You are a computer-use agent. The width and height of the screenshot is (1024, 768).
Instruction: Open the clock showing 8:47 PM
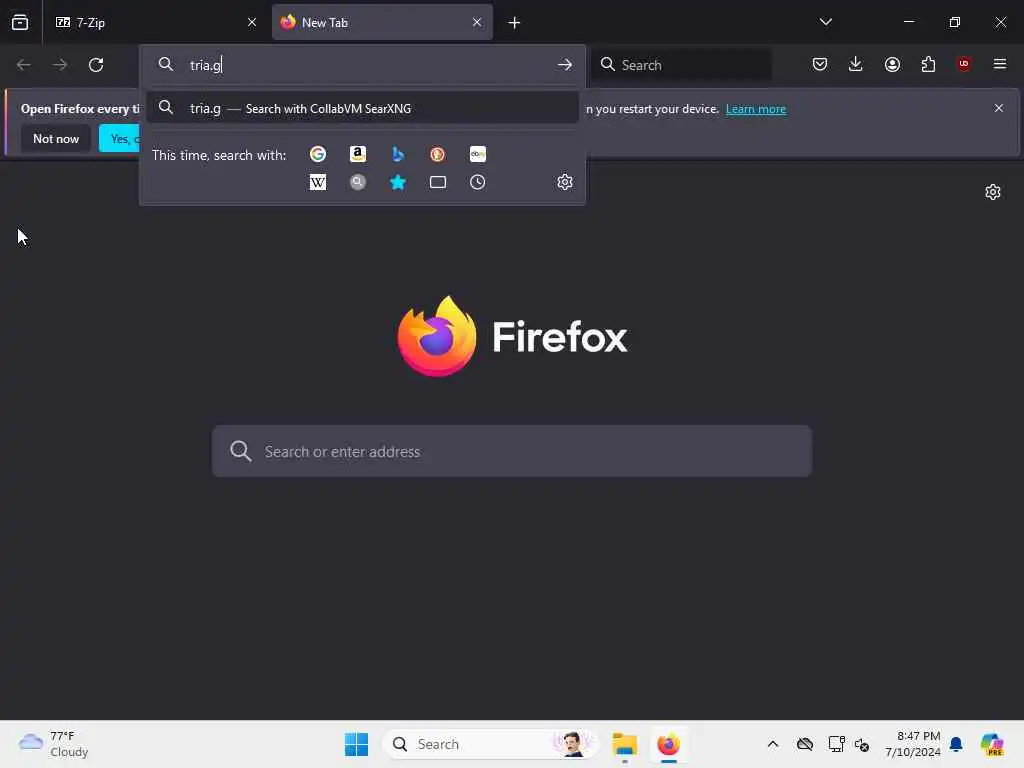coord(912,744)
